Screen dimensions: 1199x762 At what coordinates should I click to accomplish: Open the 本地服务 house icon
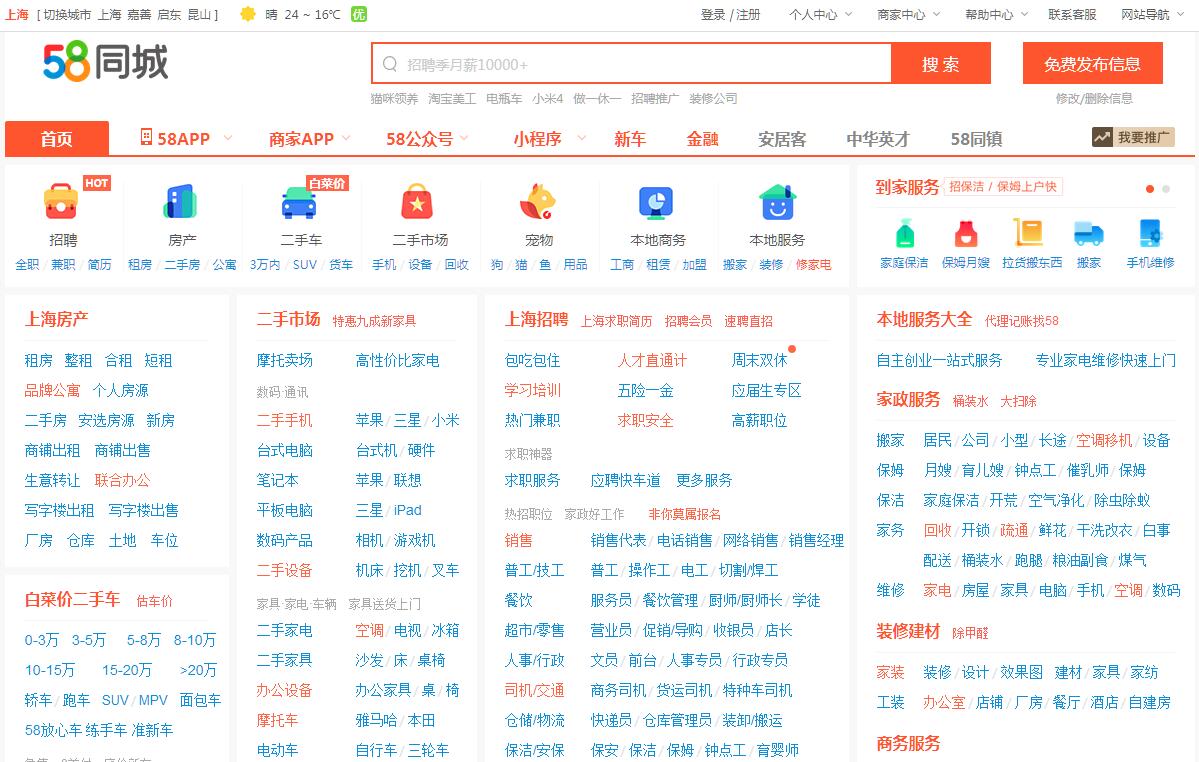(x=777, y=202)
